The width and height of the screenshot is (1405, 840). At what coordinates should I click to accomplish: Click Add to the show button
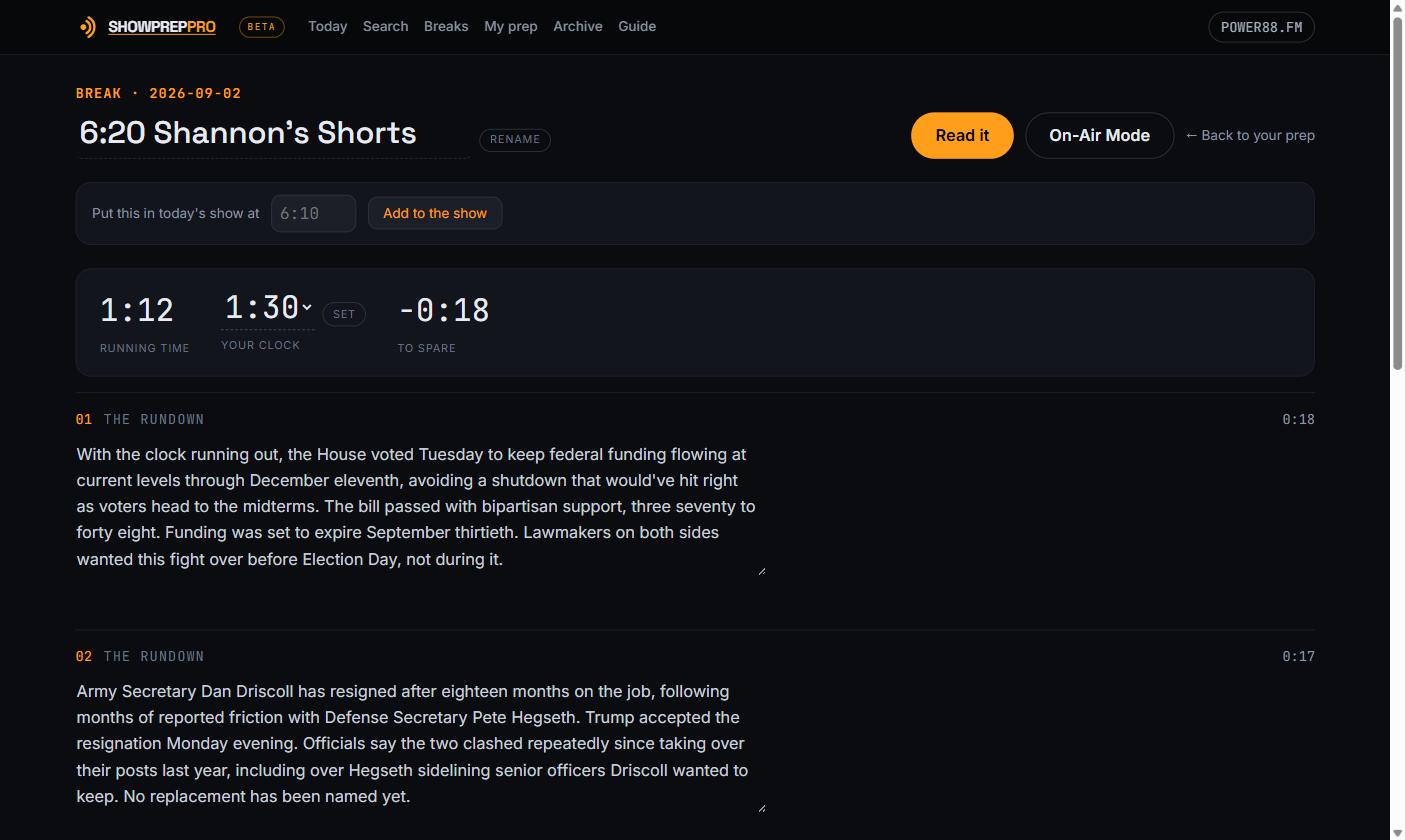[x=435, y=213]
